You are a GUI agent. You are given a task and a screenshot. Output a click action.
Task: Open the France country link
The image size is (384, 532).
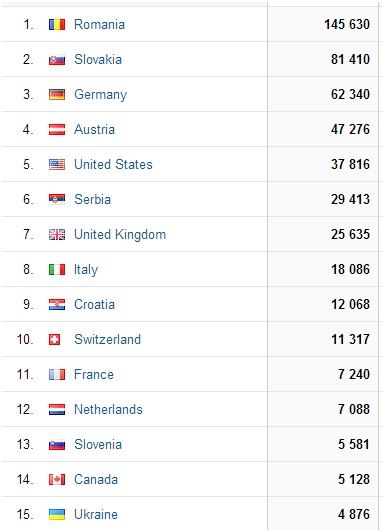click(94, 375)
